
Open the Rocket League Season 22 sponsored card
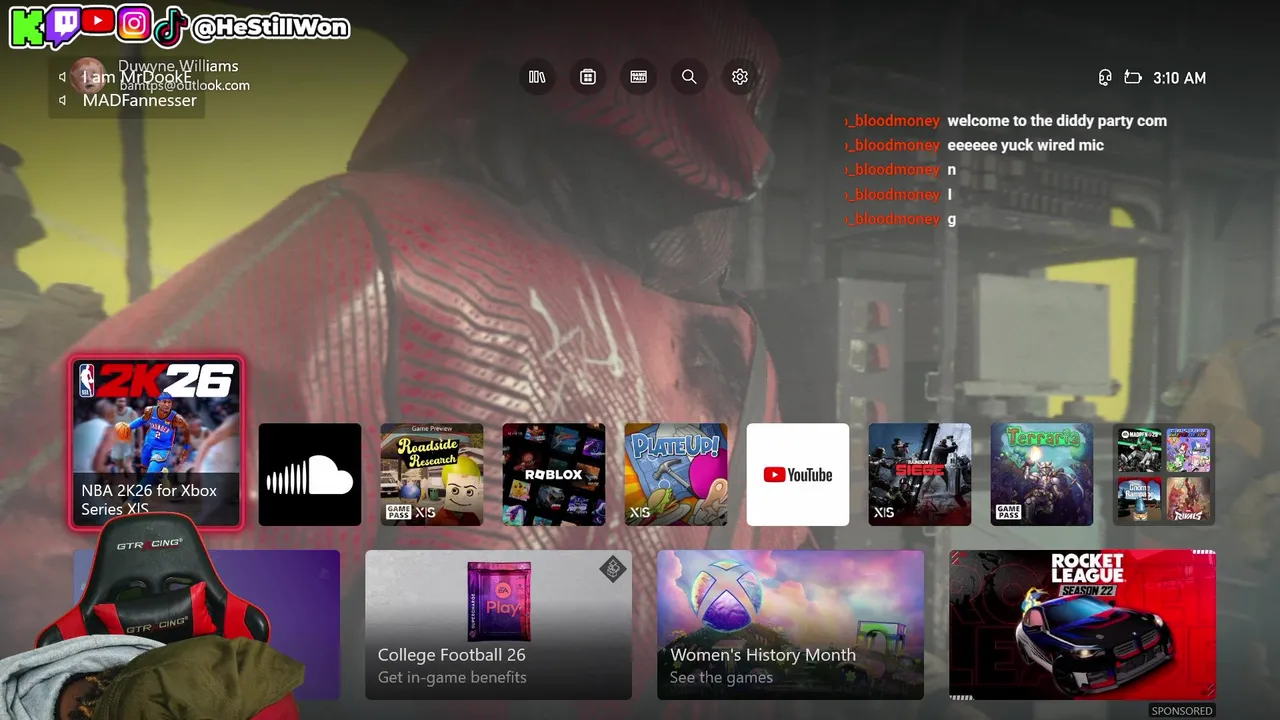[1082, 625]
